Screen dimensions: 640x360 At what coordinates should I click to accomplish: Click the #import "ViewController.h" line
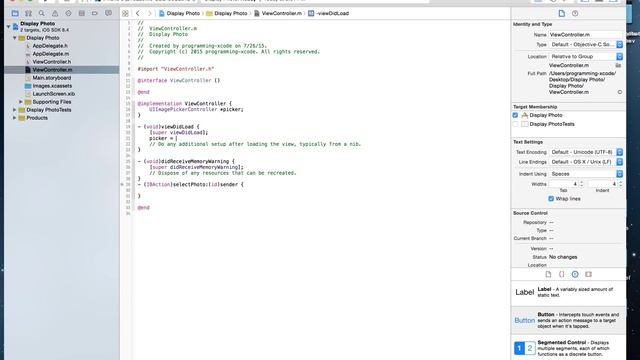[176, 69]
